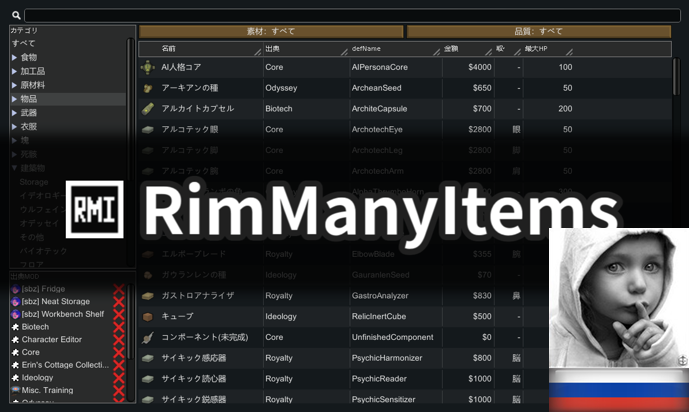Click the コンポーネント(未完成) item icon
The image size is (689, 412).
click(148, 337)
